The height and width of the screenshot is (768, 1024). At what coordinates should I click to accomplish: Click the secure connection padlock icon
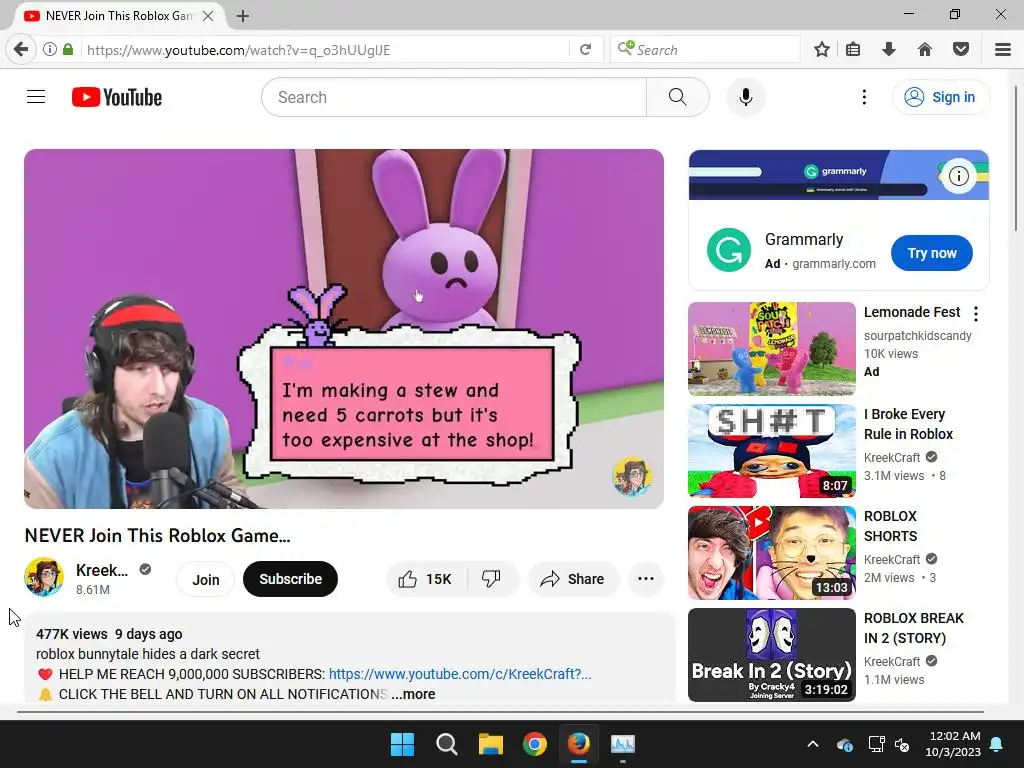pos(68,49)
